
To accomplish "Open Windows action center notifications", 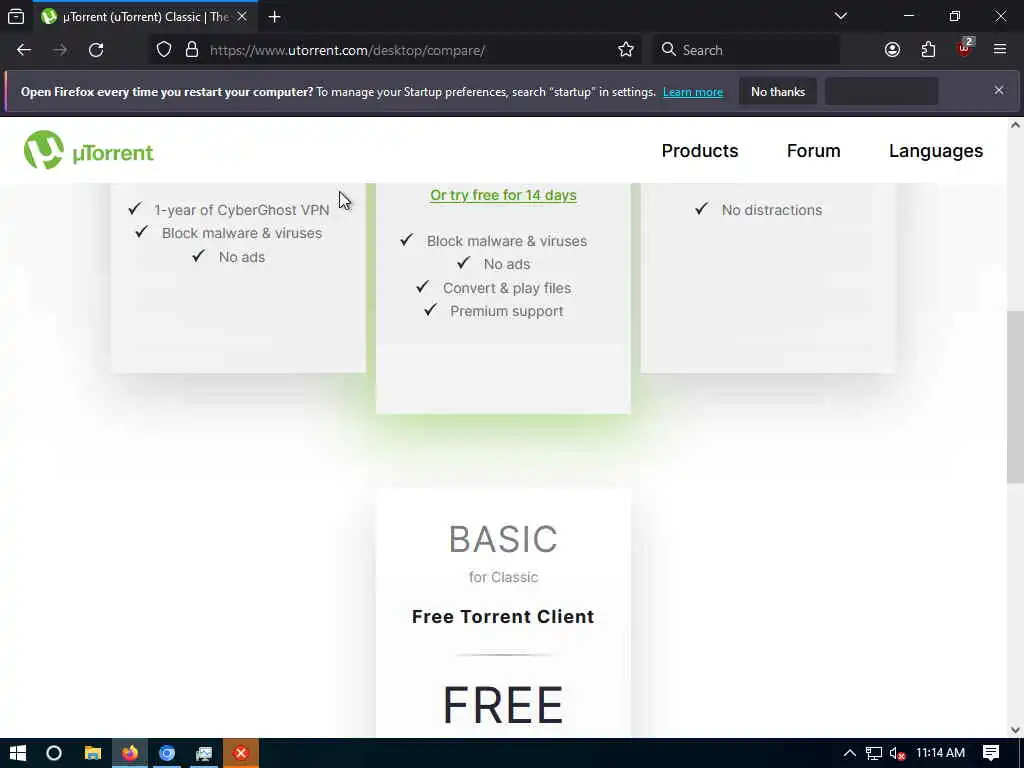I will [x=991, y=753].
